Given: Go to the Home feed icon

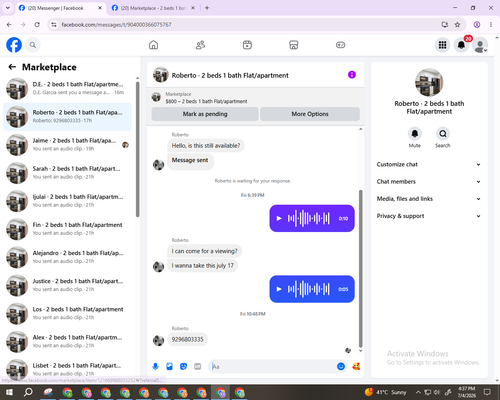Looking at the screenshot, I should click(x=153, y=45).
